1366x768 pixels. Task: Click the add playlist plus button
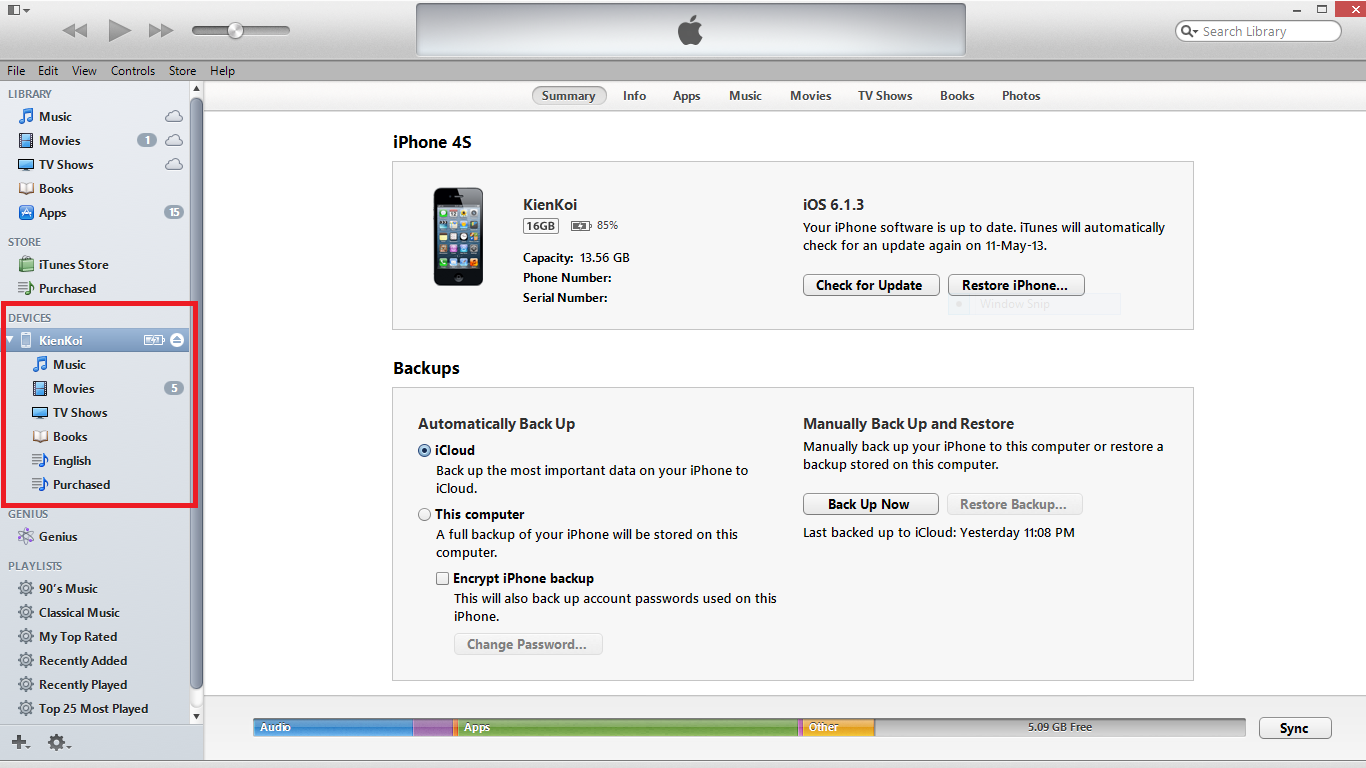(20, 742)
